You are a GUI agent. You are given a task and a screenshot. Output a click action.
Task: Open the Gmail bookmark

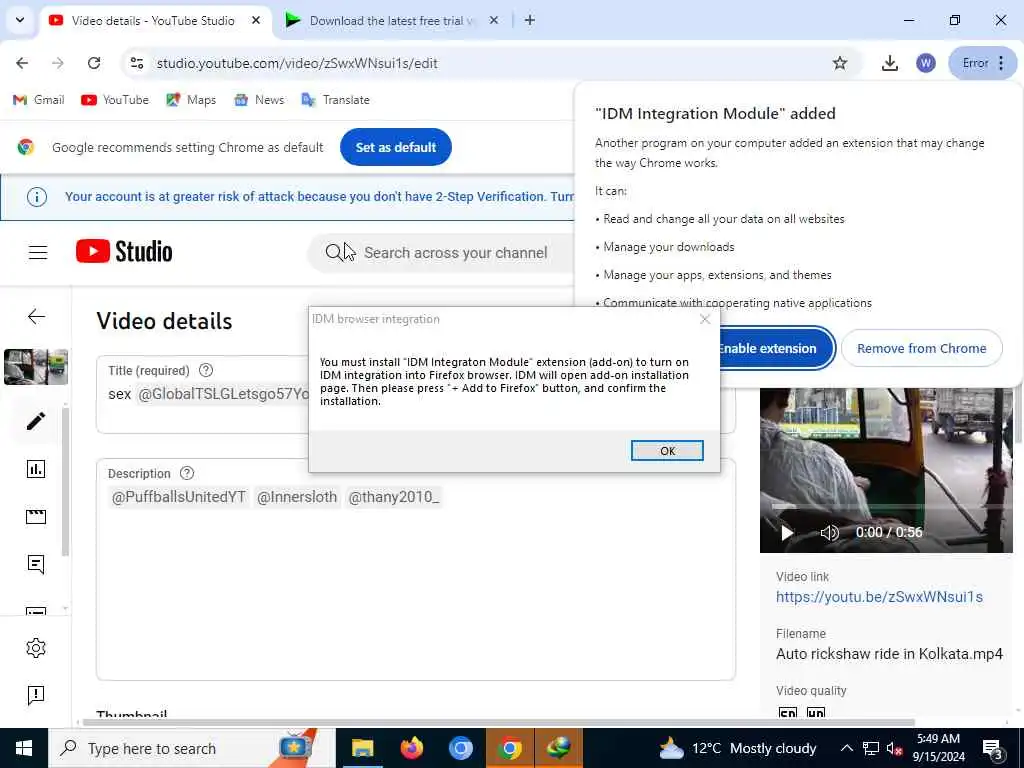[x=39, y=100]
